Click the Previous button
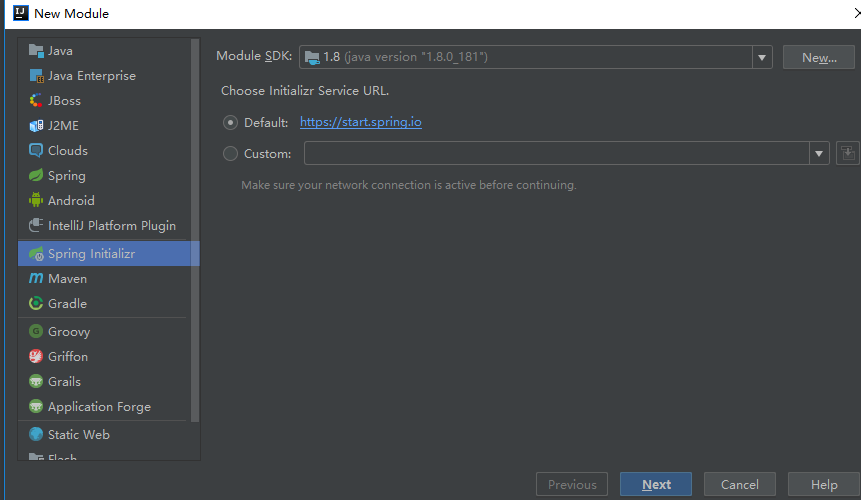Screen dimensions: 861x500 point(572,484)
